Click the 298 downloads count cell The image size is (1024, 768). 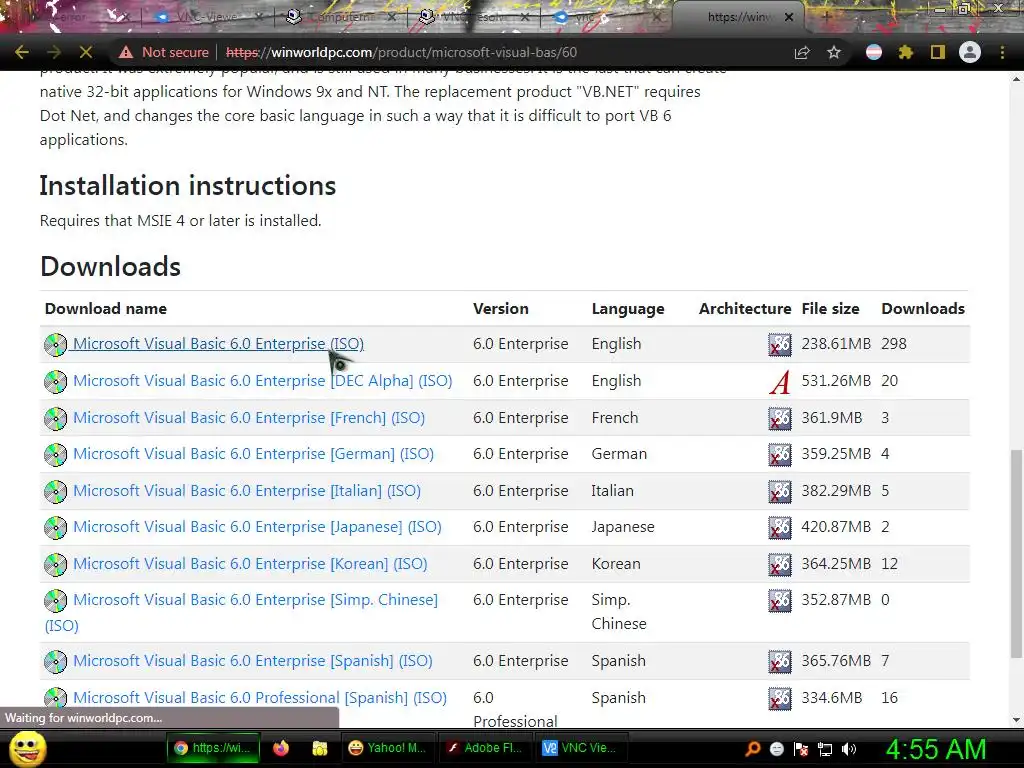pos(893,344)
